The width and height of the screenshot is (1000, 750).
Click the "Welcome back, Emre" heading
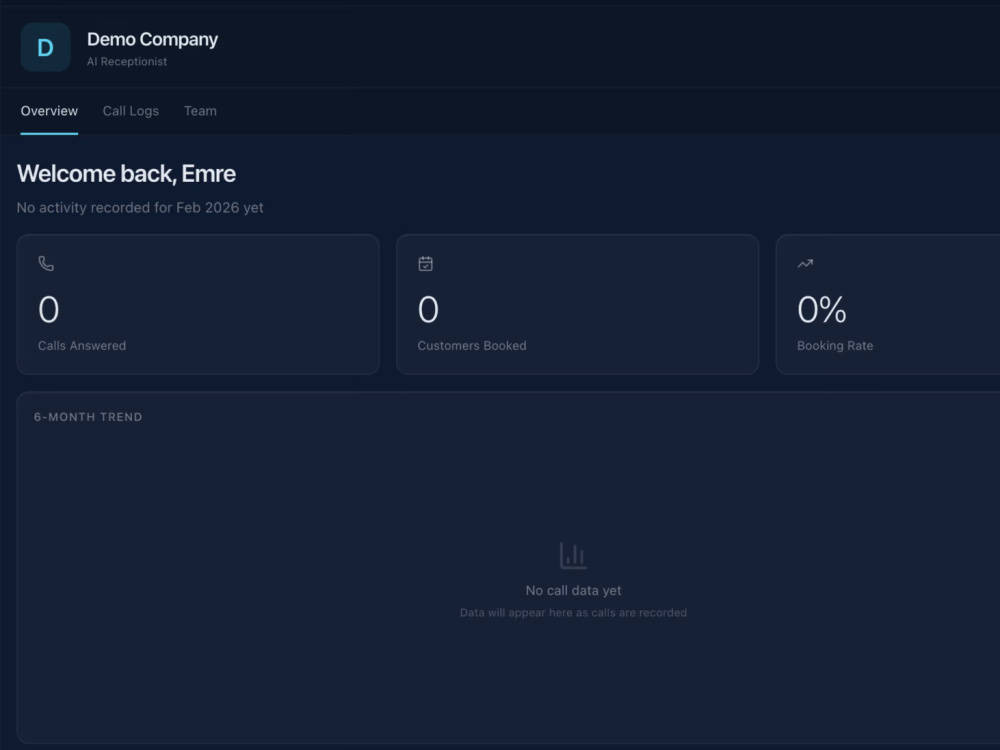coord(126,173)
